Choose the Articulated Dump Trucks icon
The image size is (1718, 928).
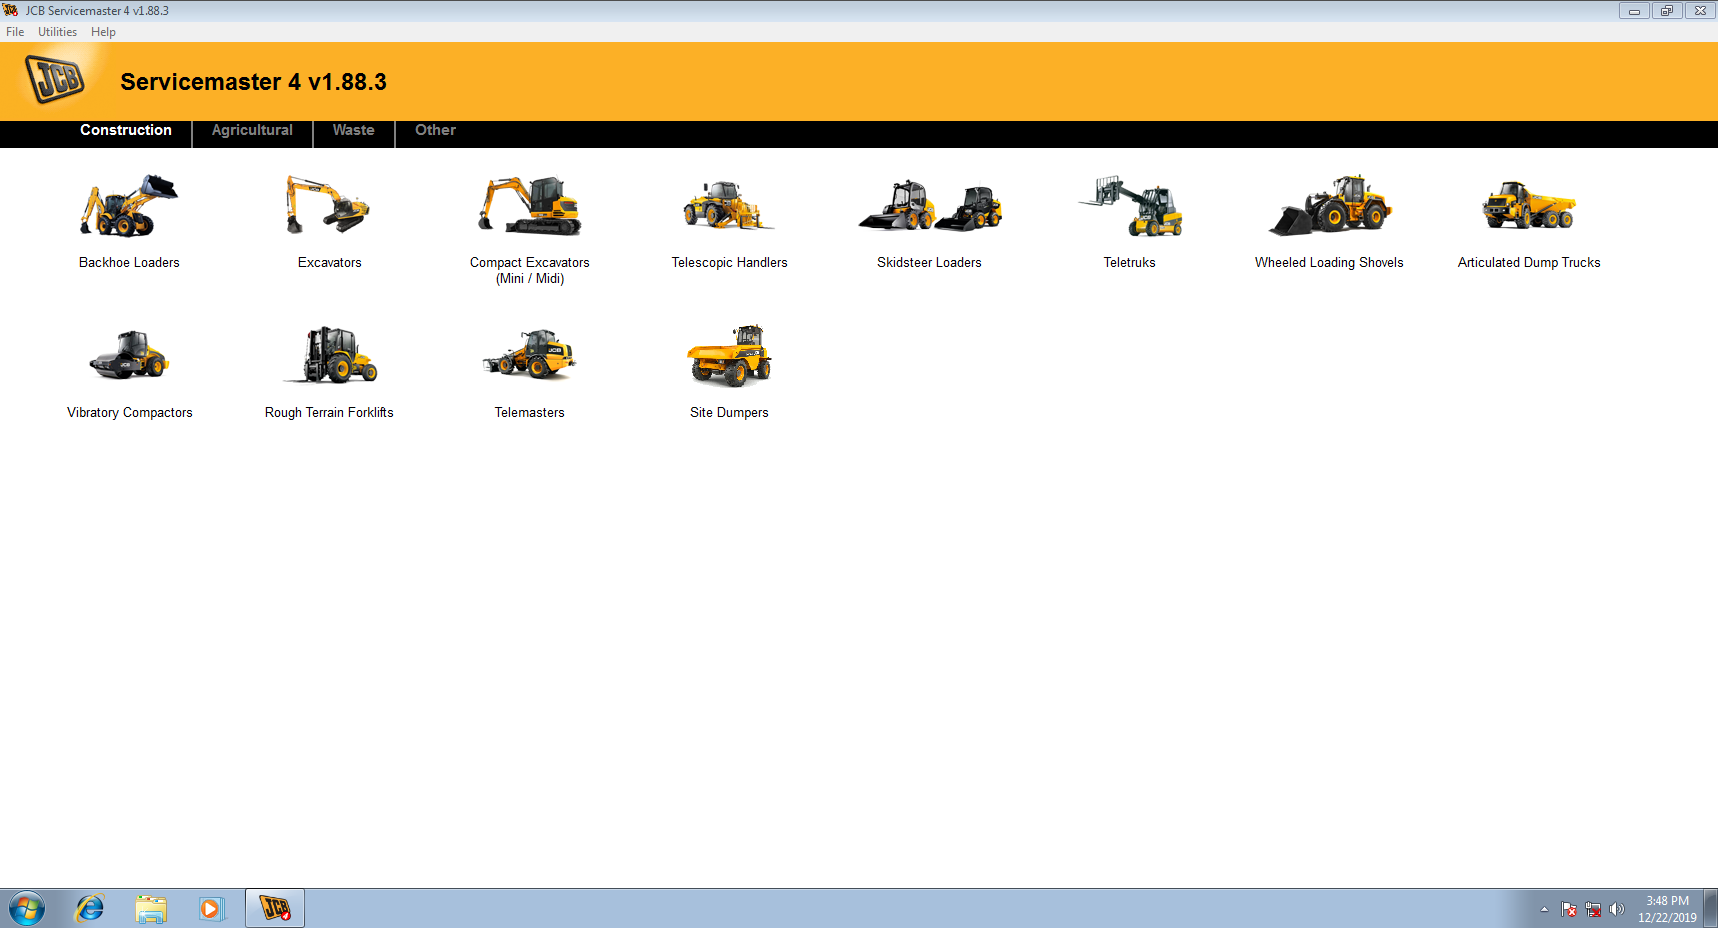pos(1529,206)
